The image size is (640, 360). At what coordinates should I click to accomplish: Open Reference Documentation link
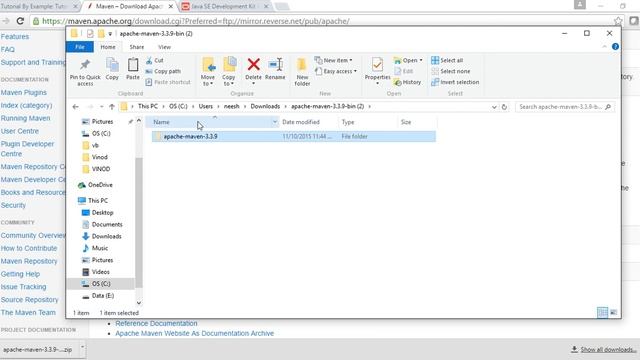(156, 323)
